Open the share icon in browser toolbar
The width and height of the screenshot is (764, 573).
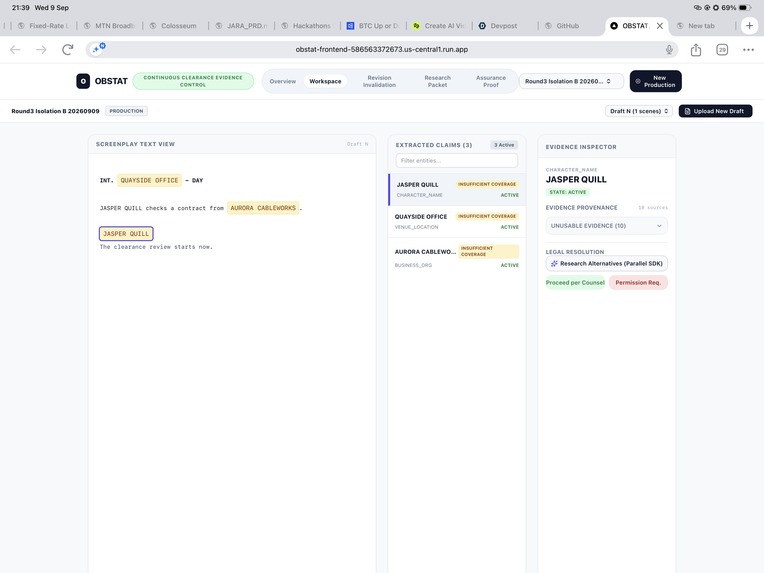pyautogui.click(x=696, y=49)
